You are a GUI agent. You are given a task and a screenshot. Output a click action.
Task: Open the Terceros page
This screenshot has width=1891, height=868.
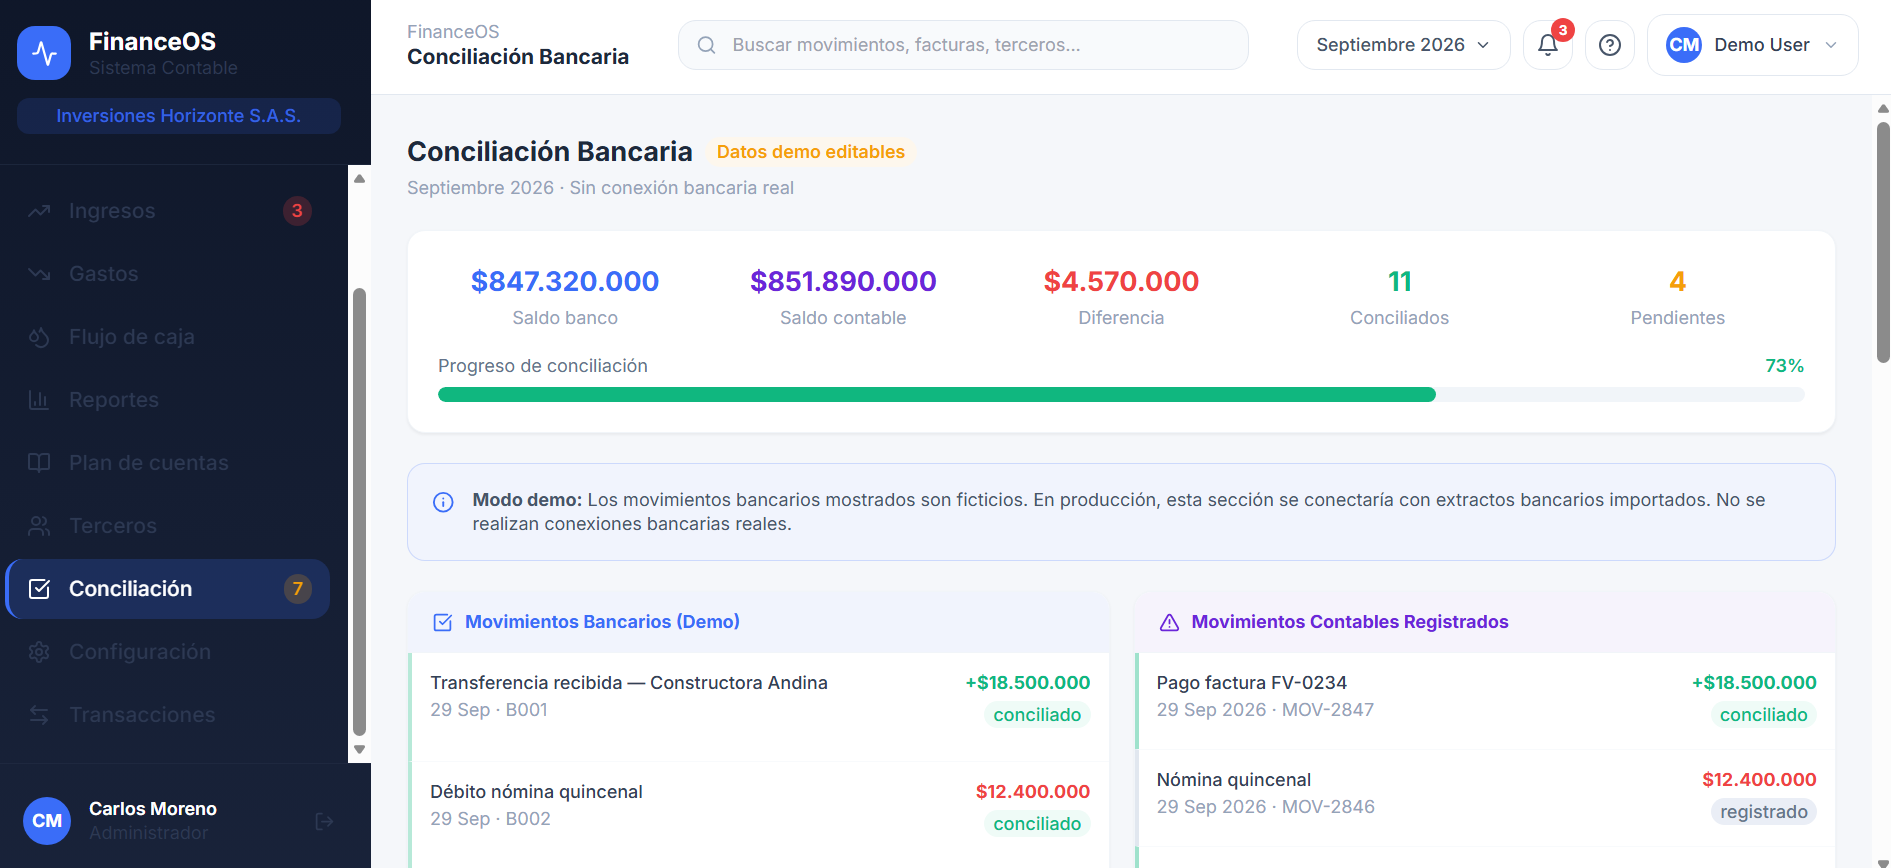click(168, 526)
